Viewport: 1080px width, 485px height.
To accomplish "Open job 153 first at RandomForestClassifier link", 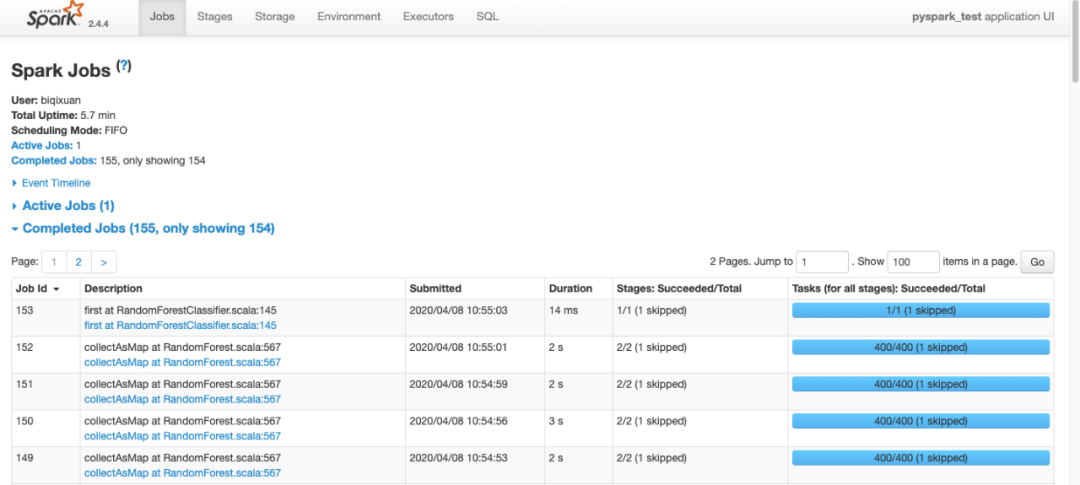I will [x=180, y=325].
